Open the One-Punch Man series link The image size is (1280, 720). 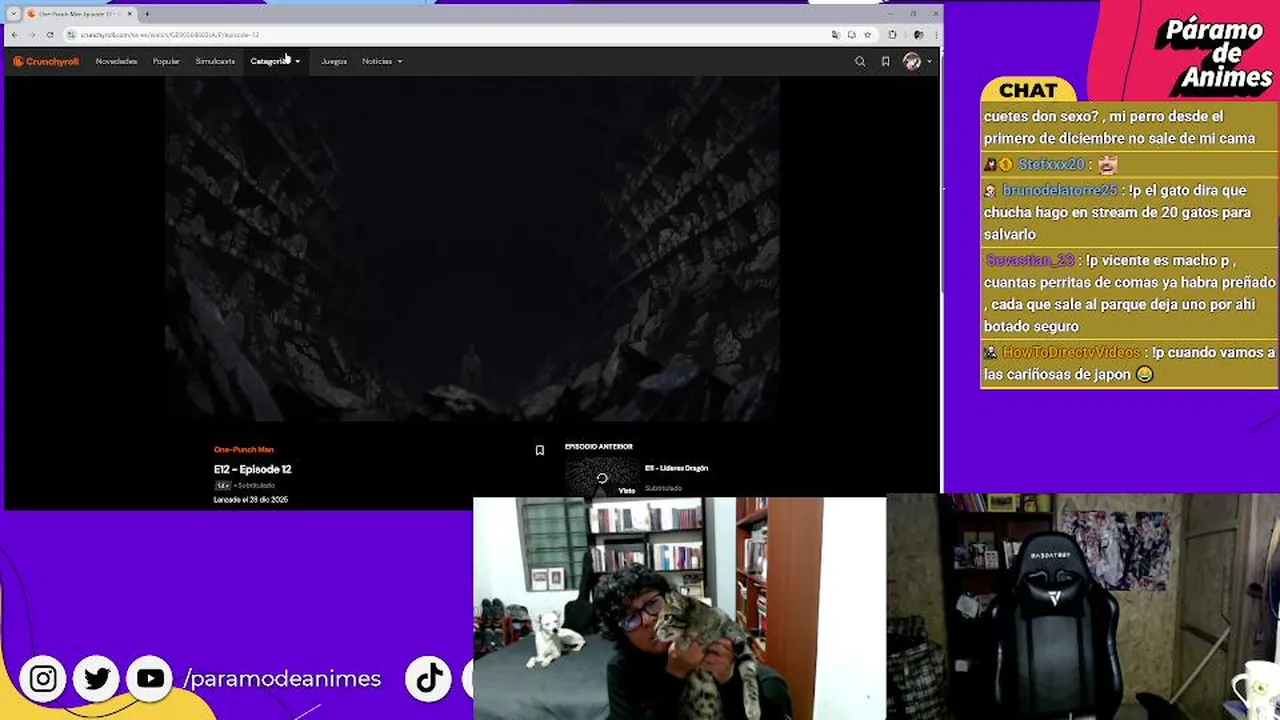click(x=243, y=449)
